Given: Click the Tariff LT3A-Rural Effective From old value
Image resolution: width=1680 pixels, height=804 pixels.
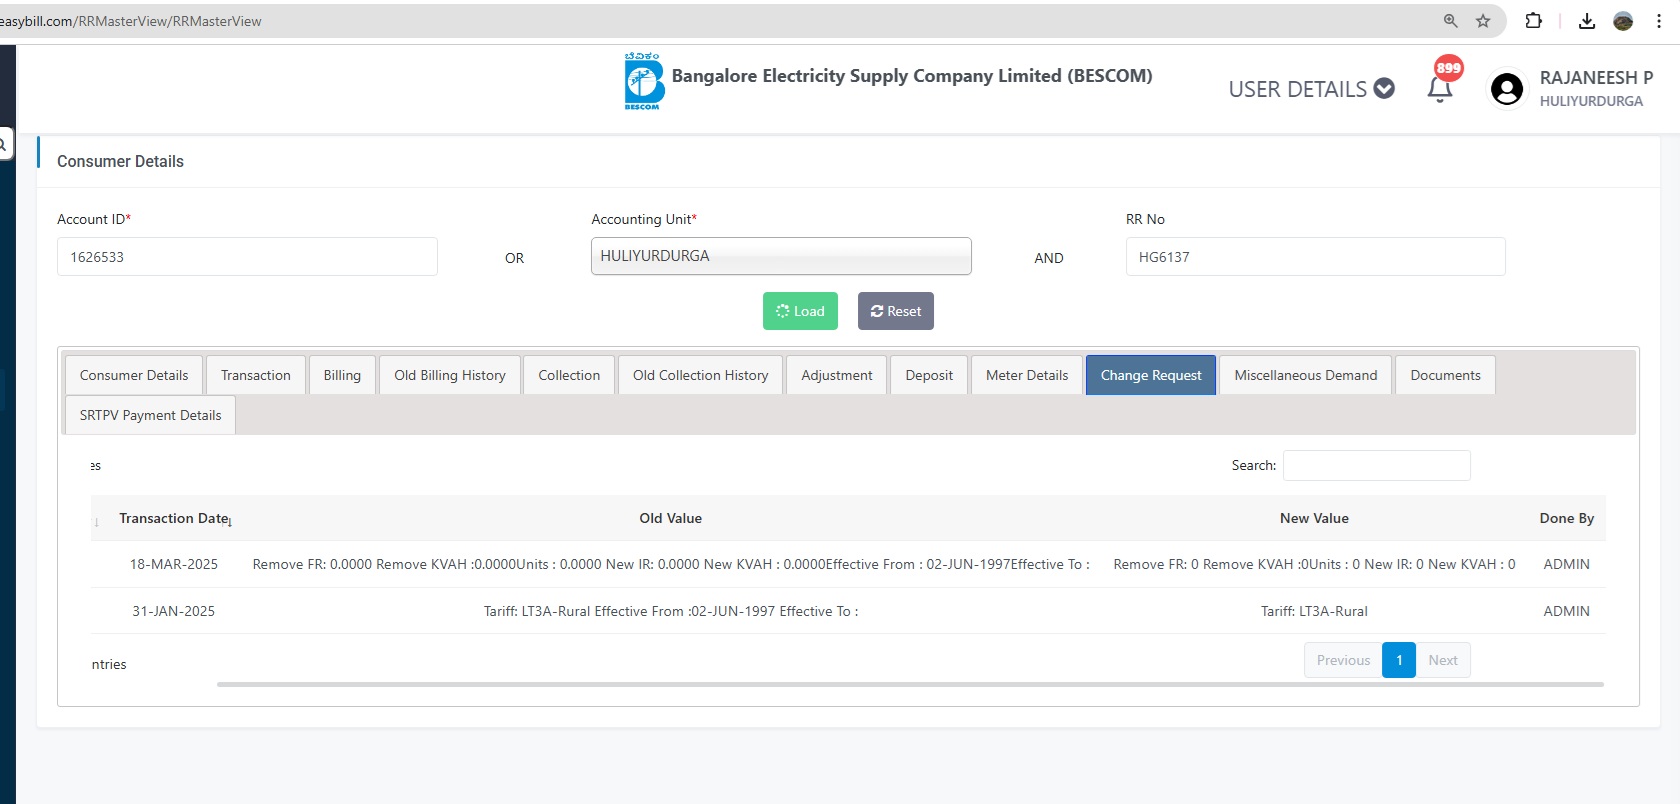Looking at the screenshot, I should (x=671, y=611).
